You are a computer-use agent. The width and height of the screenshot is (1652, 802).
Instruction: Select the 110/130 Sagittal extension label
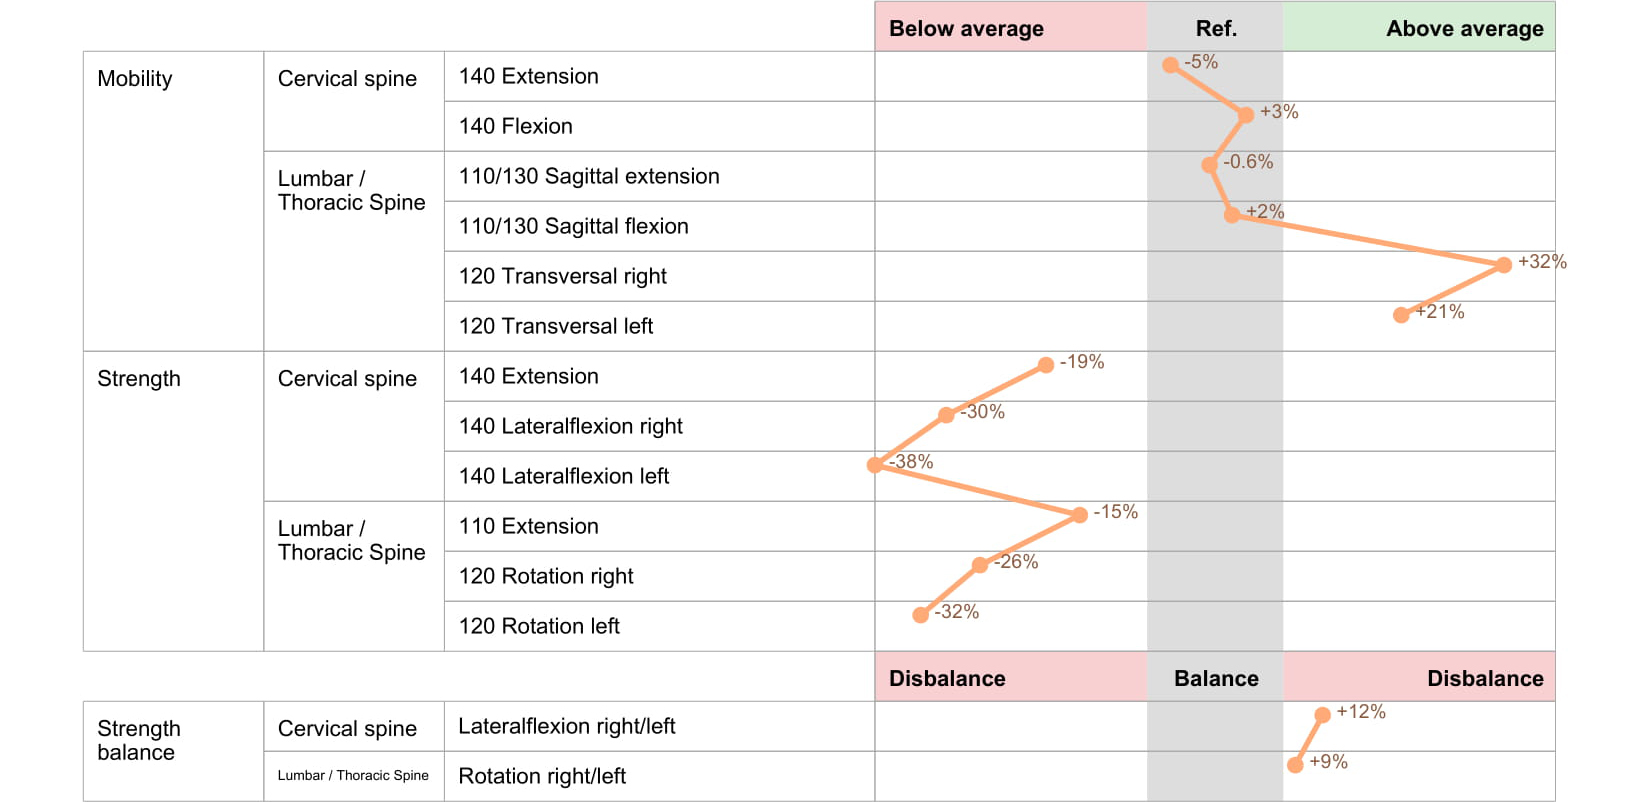589,176
